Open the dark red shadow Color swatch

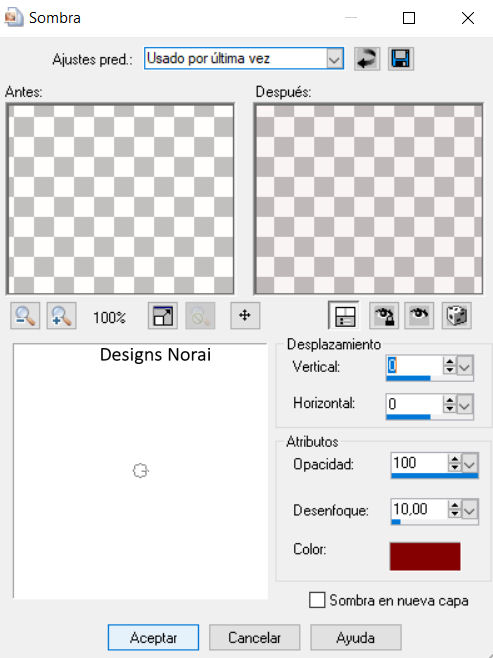(425, 556)
